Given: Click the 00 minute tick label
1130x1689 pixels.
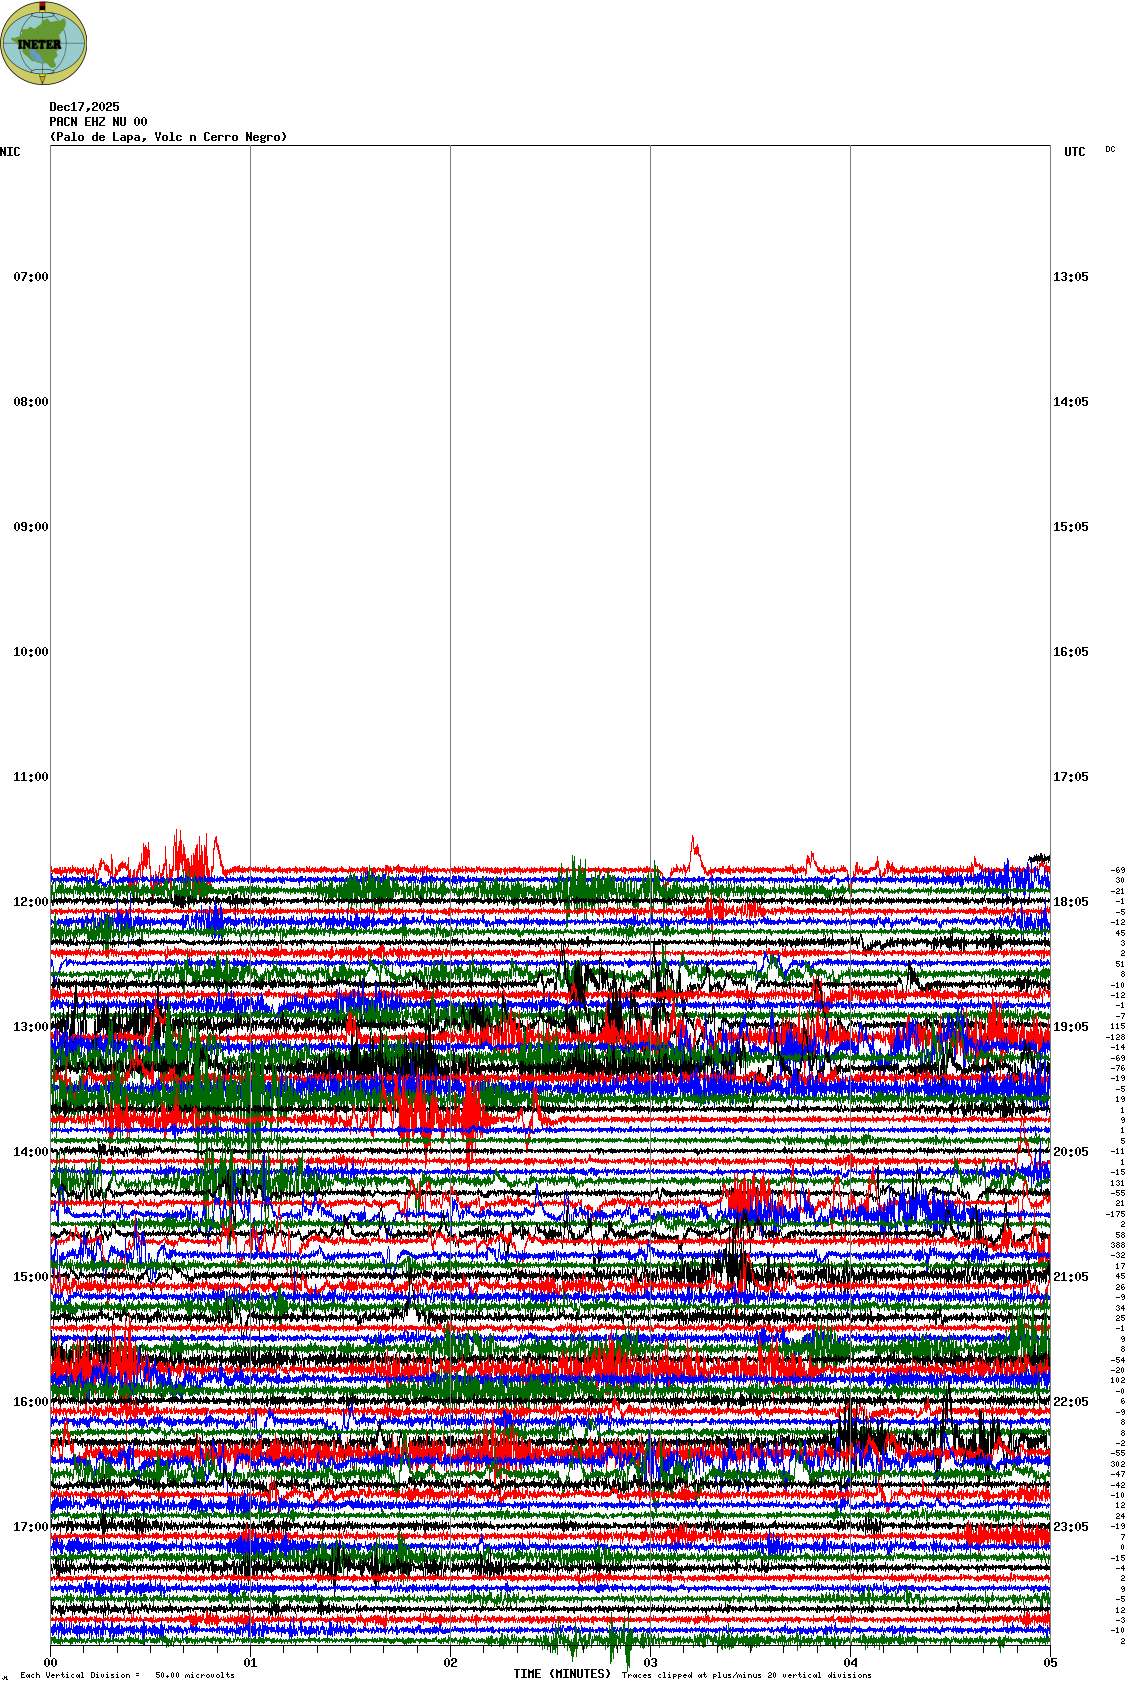Looking at the screenshot, I should 50,1663.
